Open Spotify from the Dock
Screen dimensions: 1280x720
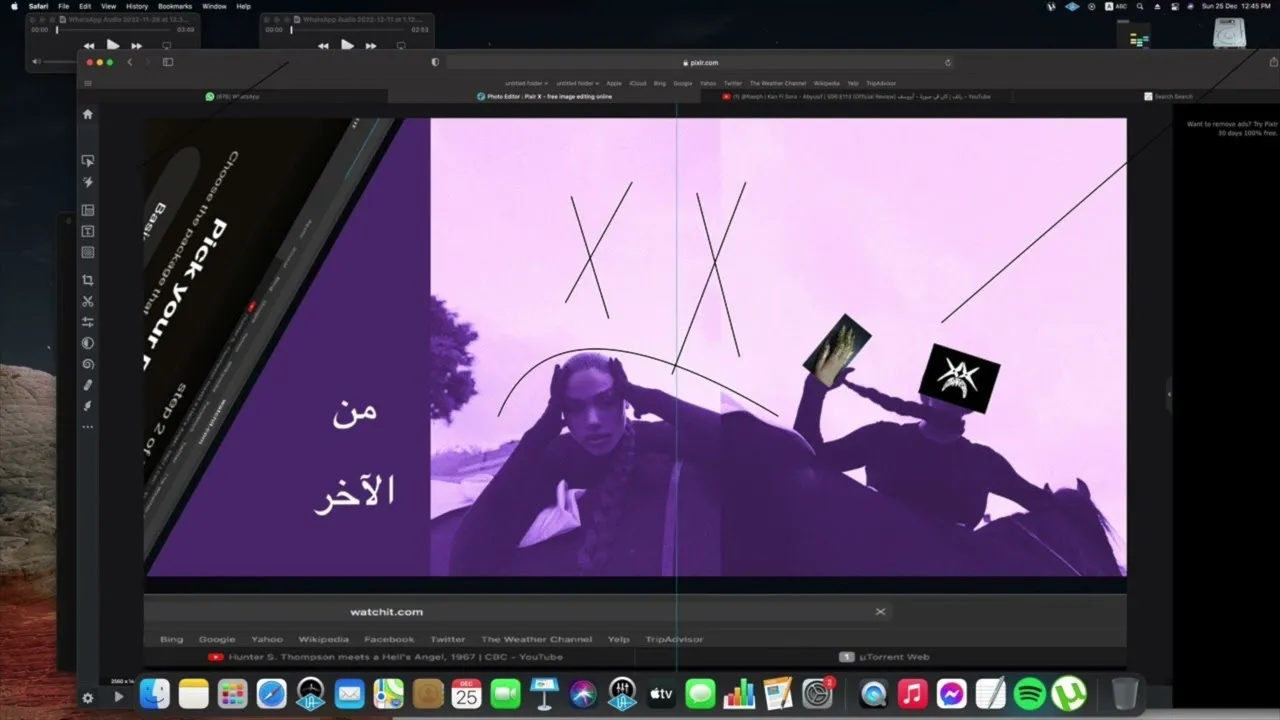pyautogui.click(x=1030, y=693)
